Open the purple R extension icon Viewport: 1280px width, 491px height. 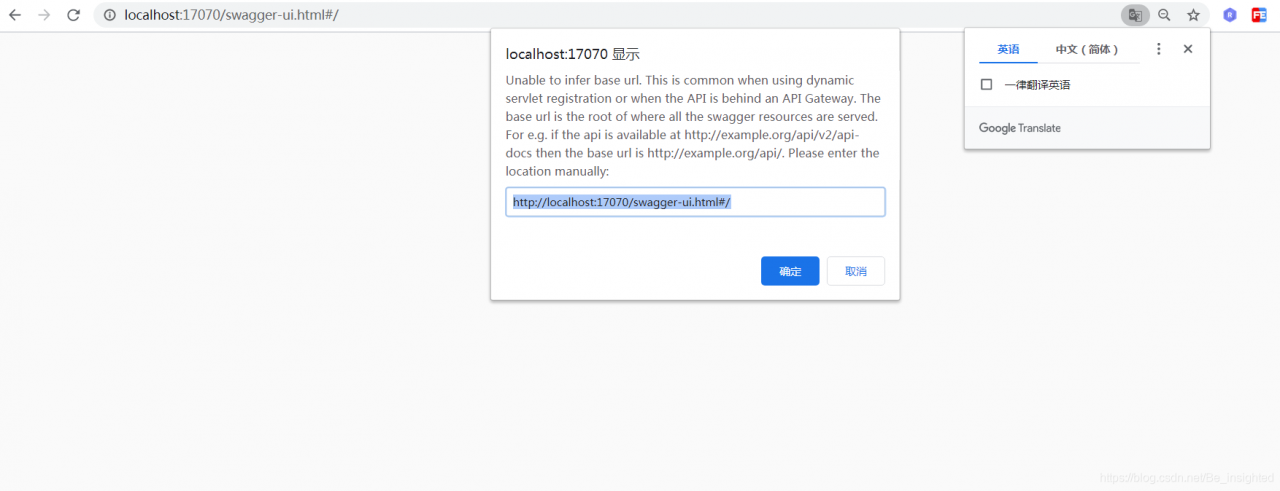[x=1230, y=15]
